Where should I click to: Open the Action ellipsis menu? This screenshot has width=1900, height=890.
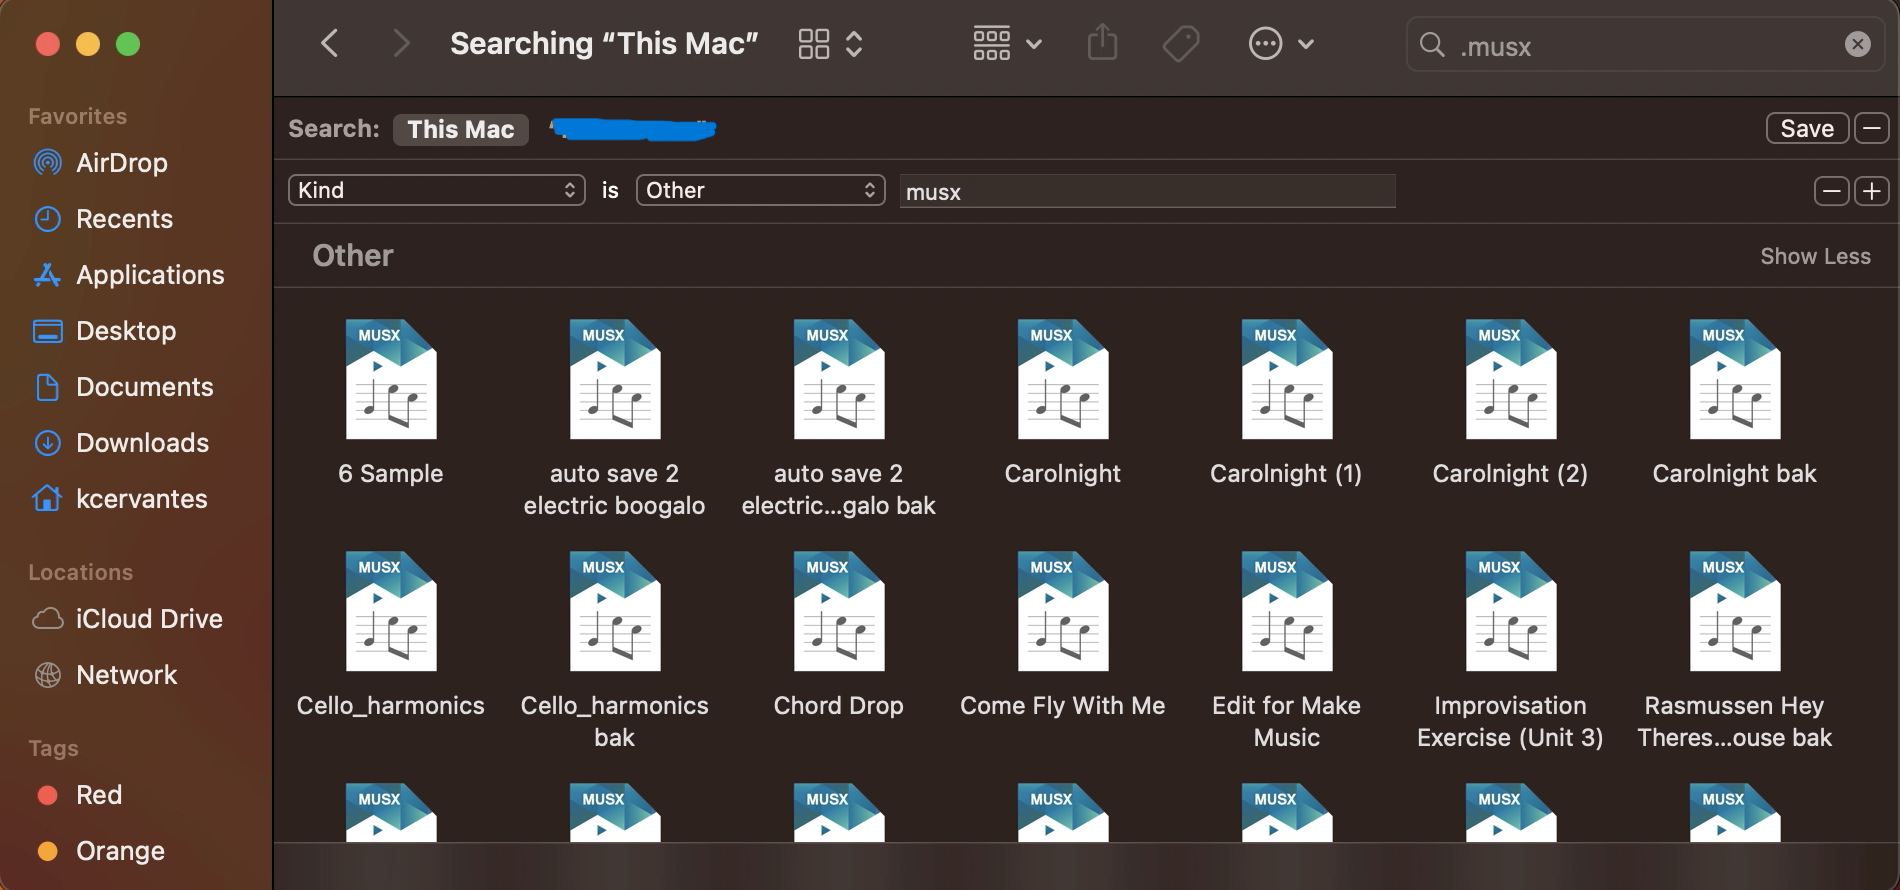coord(1281,44)
